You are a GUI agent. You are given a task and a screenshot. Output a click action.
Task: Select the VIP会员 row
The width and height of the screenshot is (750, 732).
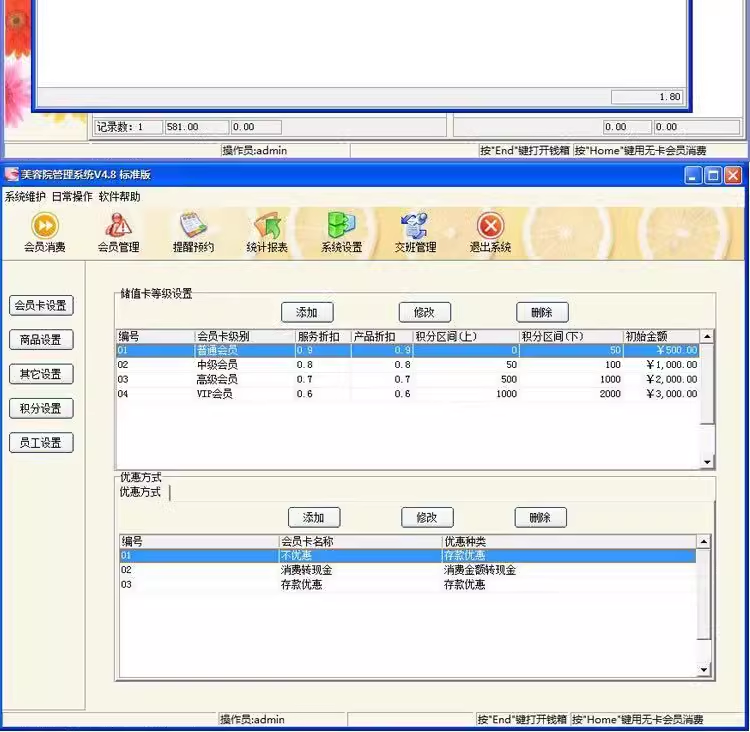click(x=408, y=394)
